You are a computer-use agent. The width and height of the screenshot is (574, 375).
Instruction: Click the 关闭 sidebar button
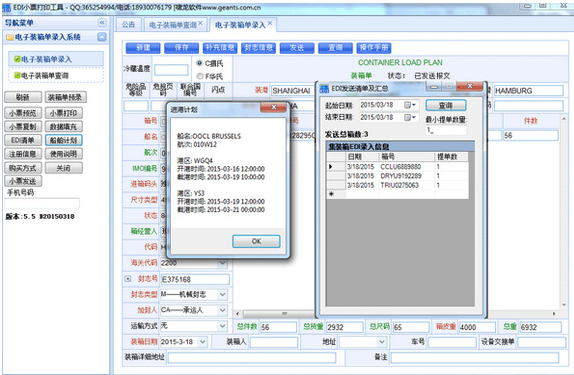point(64,168)
